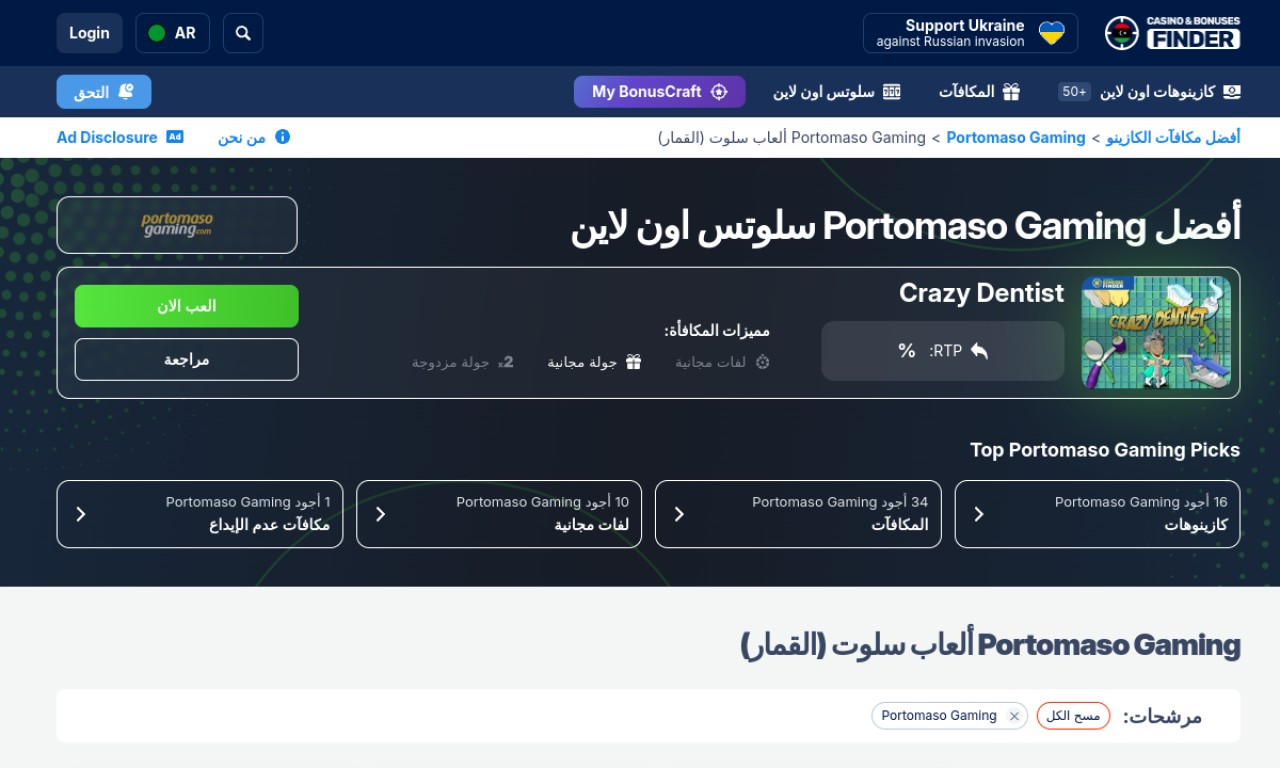Open 1 أجود مكافآت عدم الإيداع card

[x=200, y=514]
